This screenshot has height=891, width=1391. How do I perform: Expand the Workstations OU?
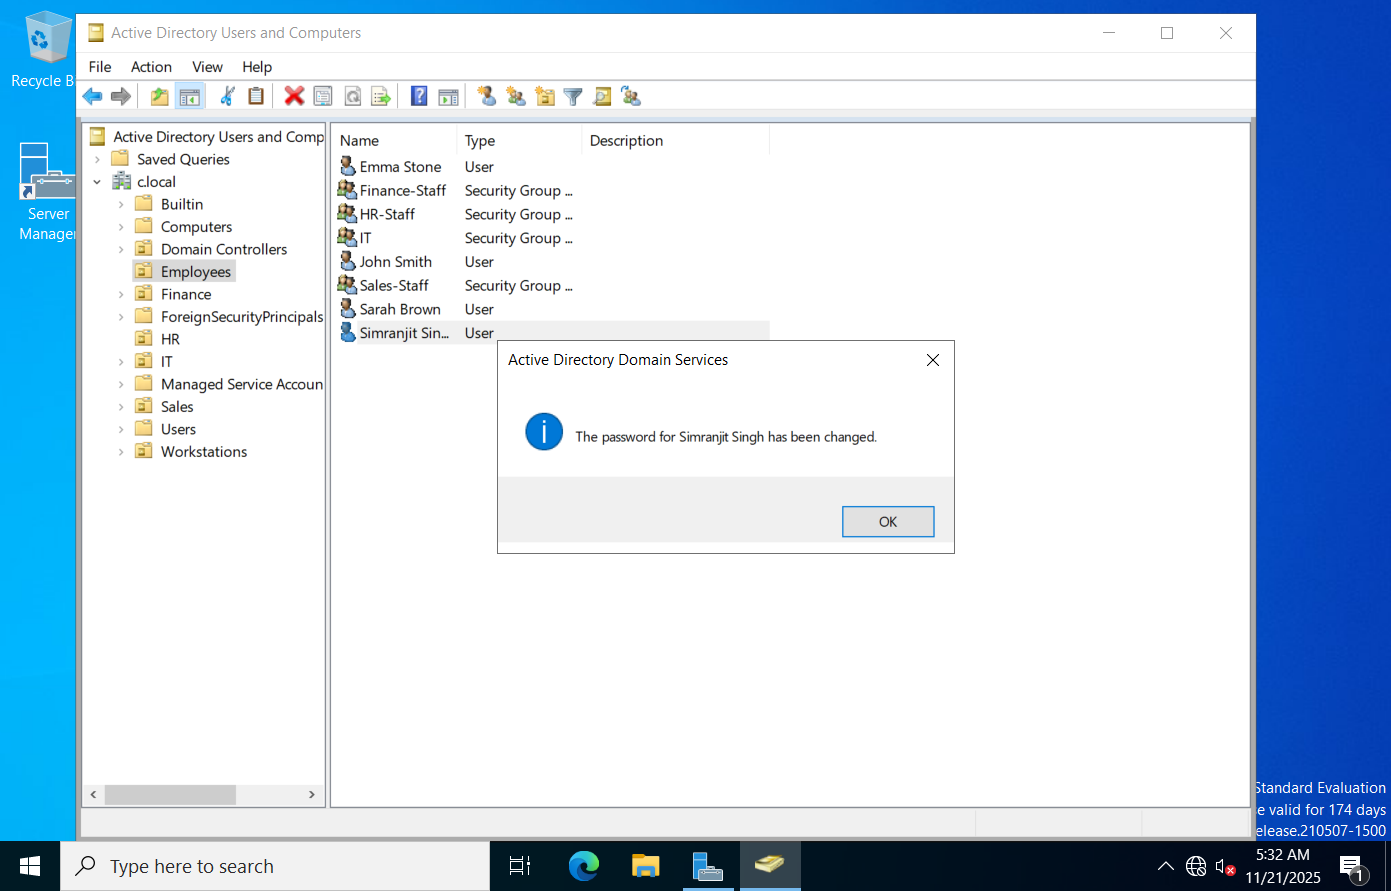click(121, 452)
